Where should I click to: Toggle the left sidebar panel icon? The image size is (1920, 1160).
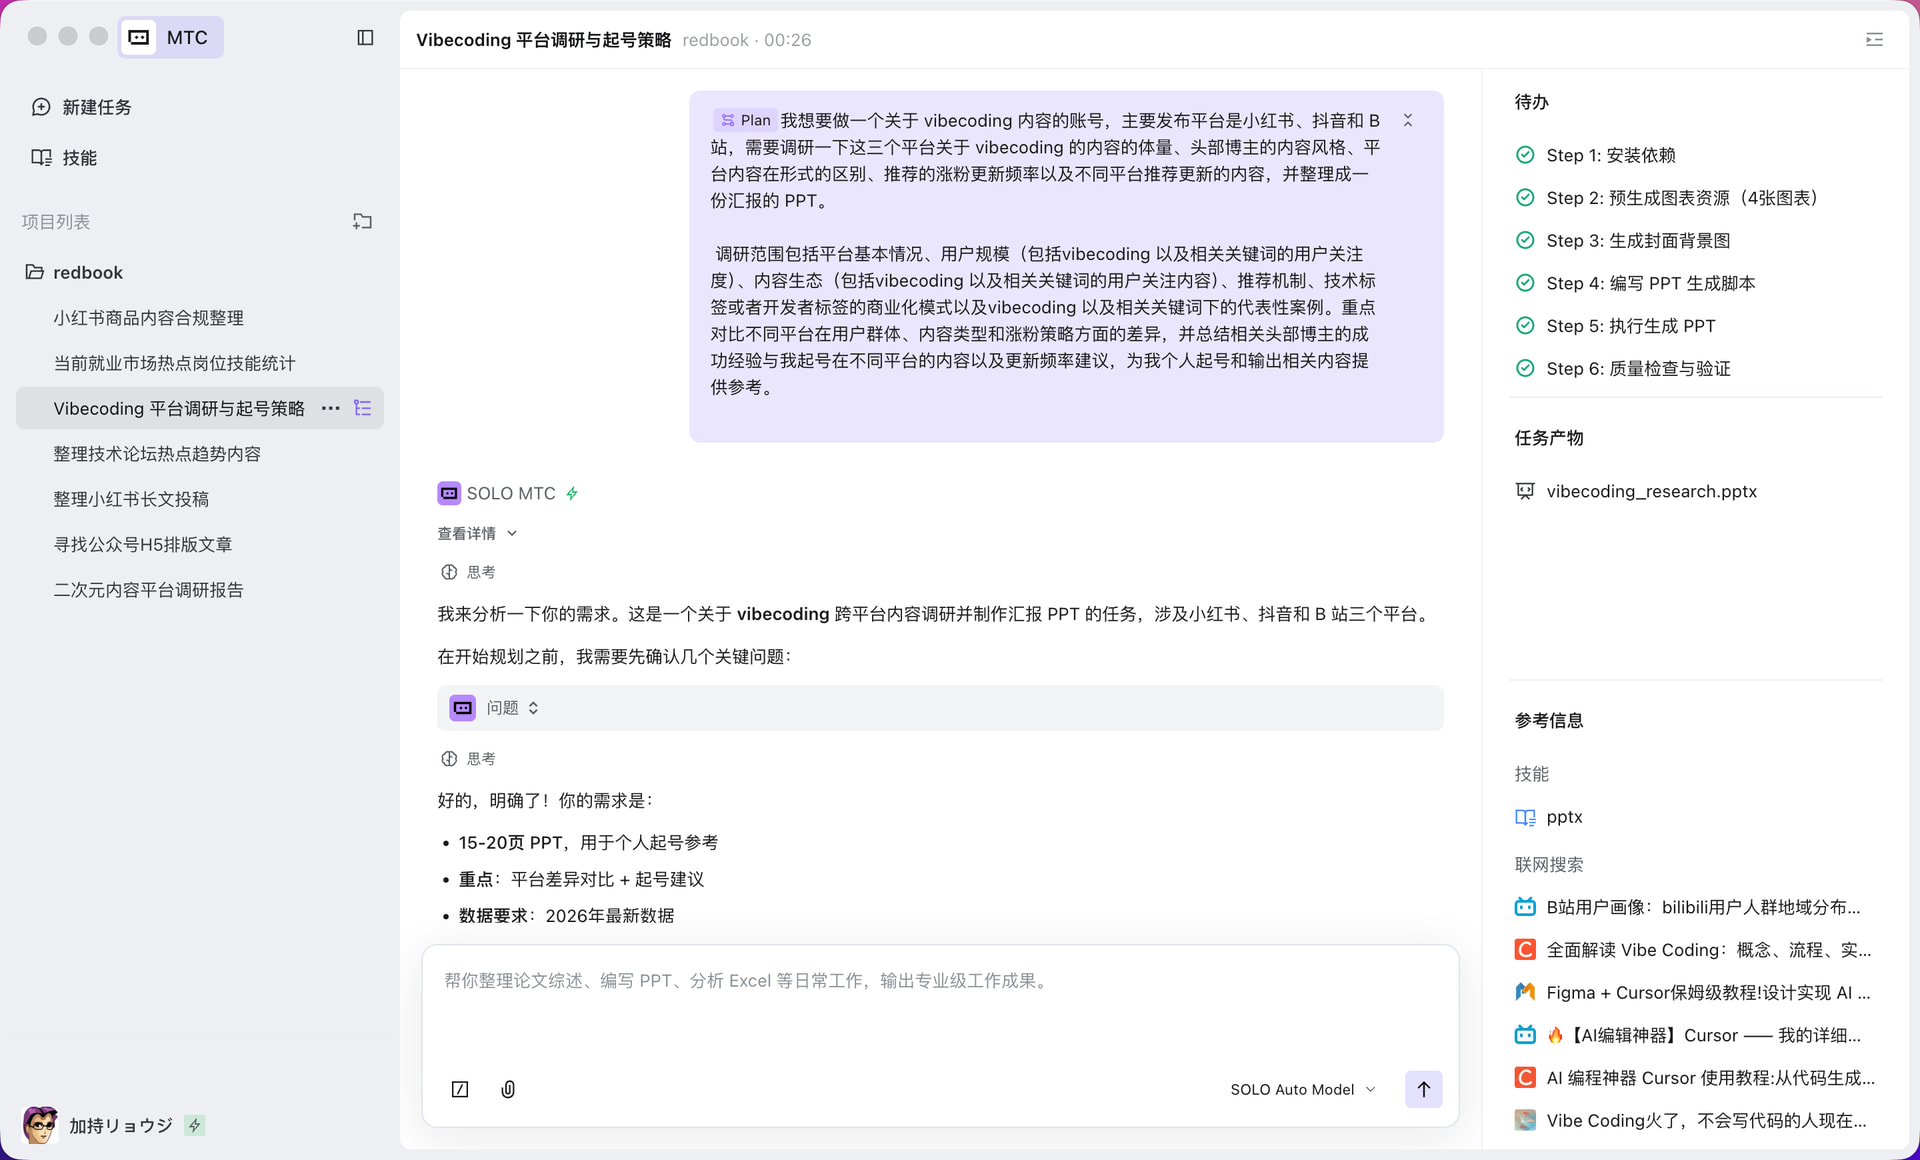(x=365, y=38)
